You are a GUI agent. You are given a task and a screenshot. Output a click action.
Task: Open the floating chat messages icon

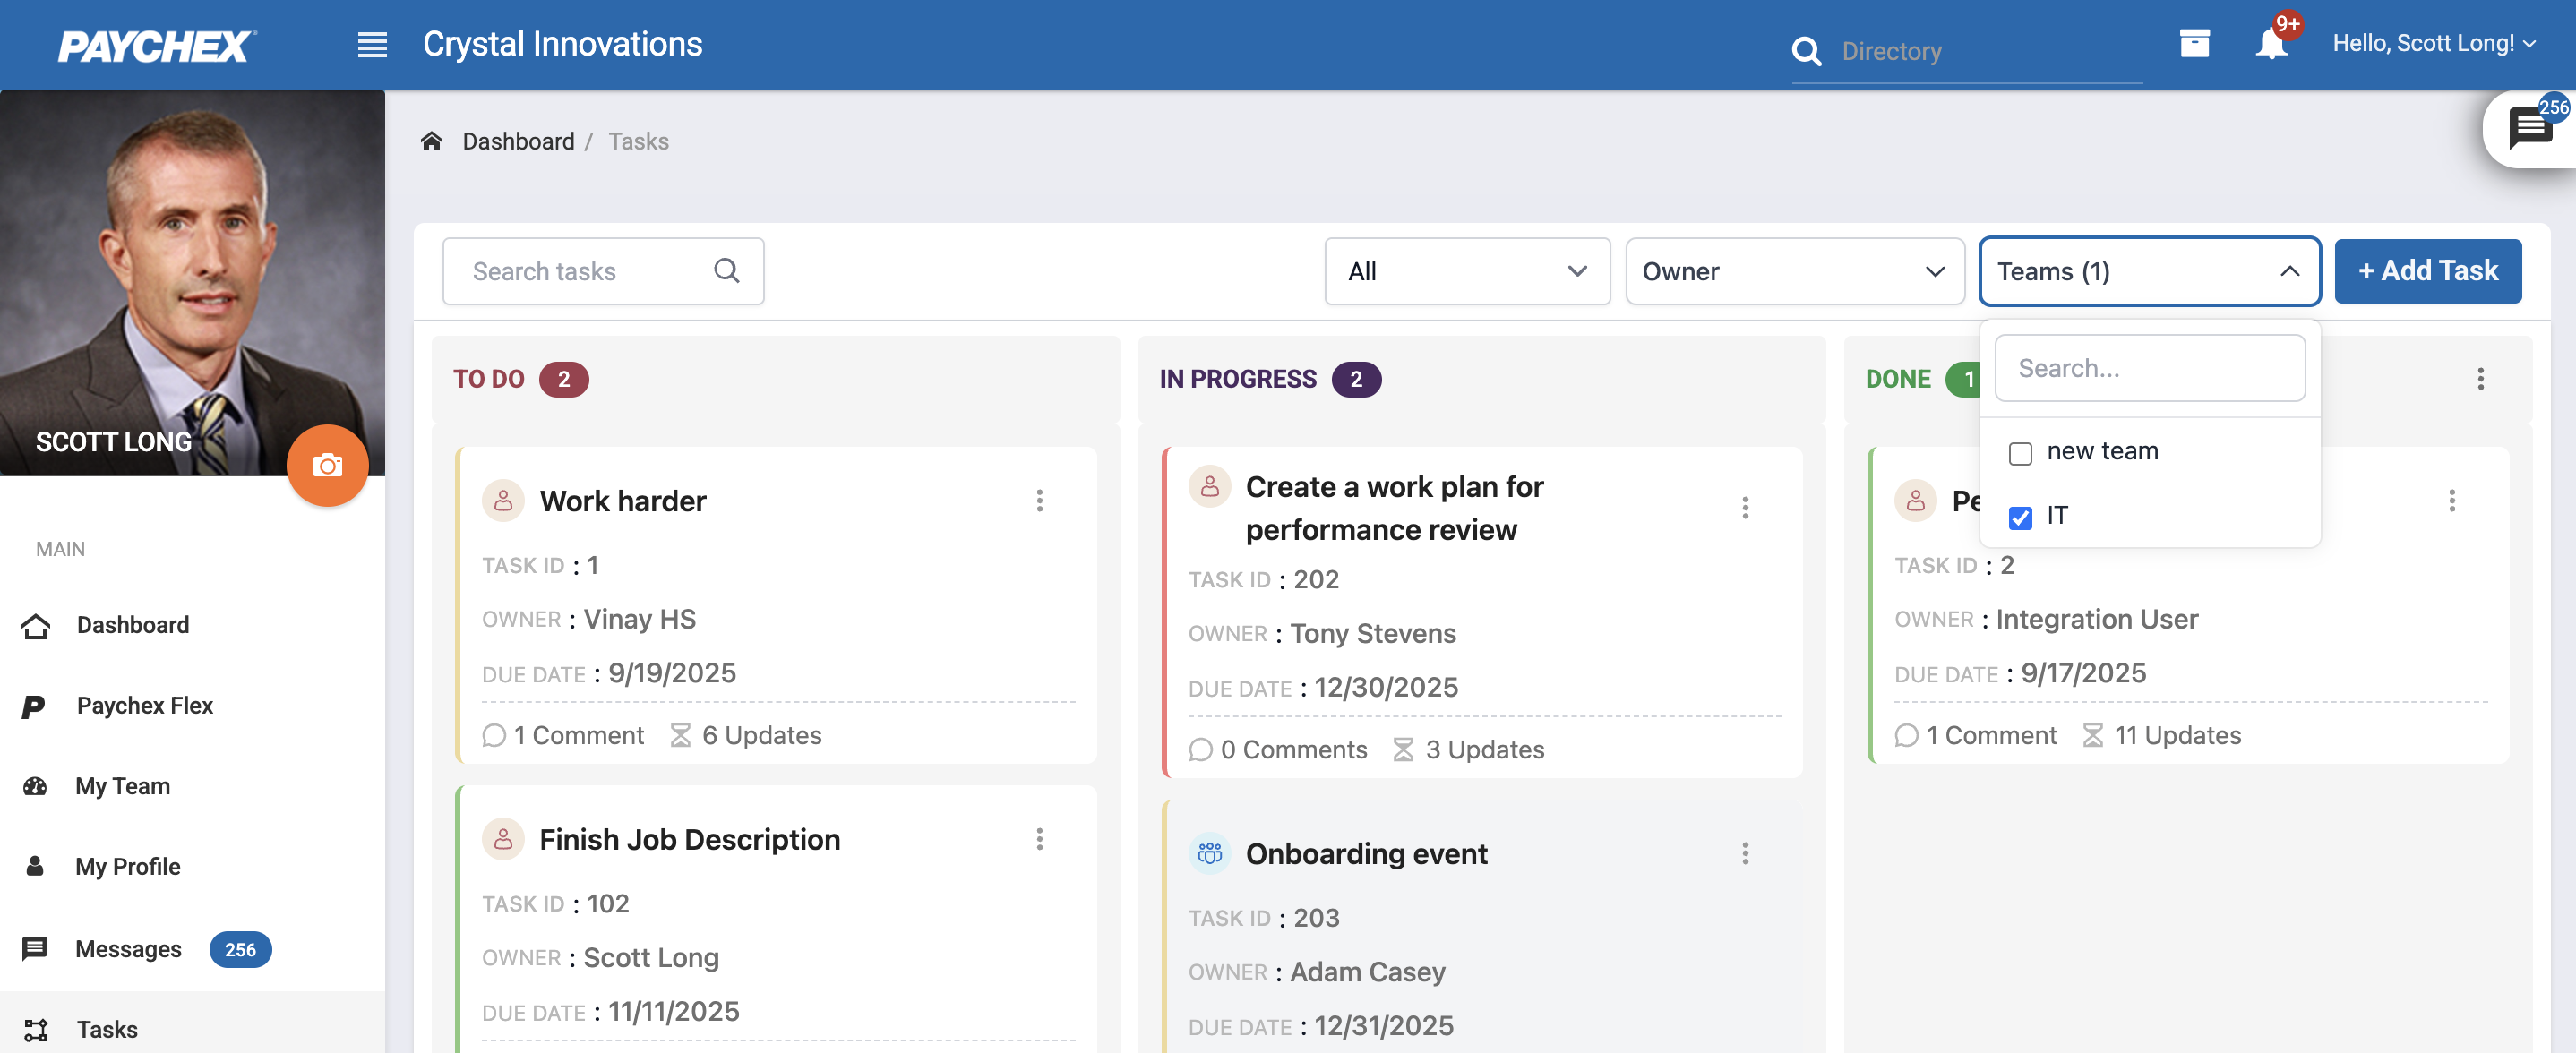[x=2529, y=128]
